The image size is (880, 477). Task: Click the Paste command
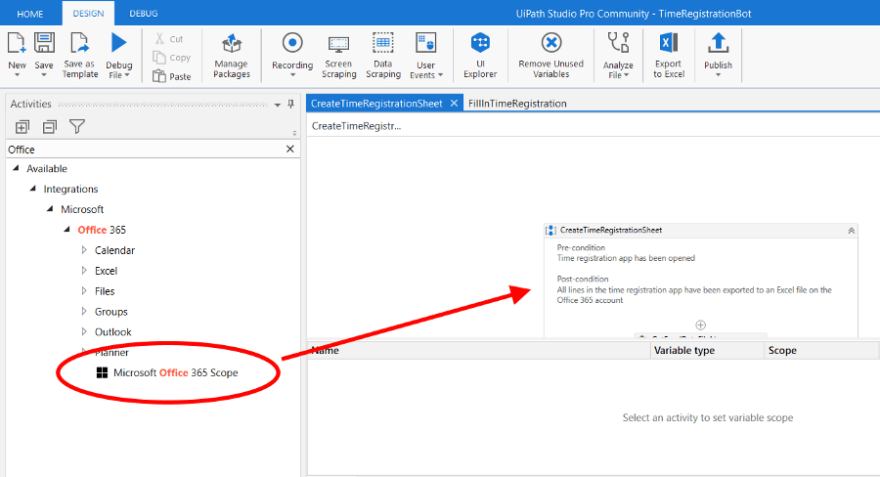(172, 76)
